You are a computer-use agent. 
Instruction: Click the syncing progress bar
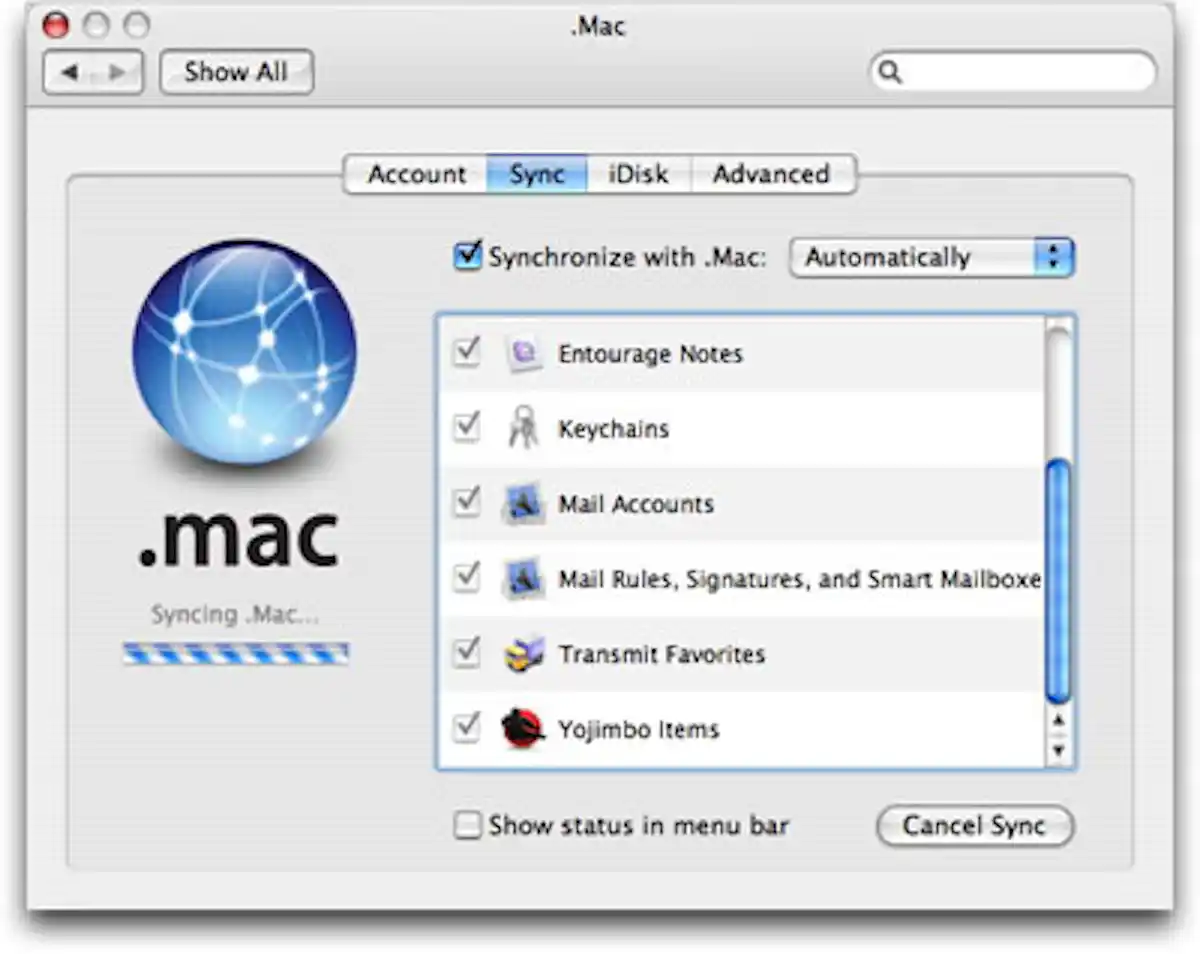point(237,652)
